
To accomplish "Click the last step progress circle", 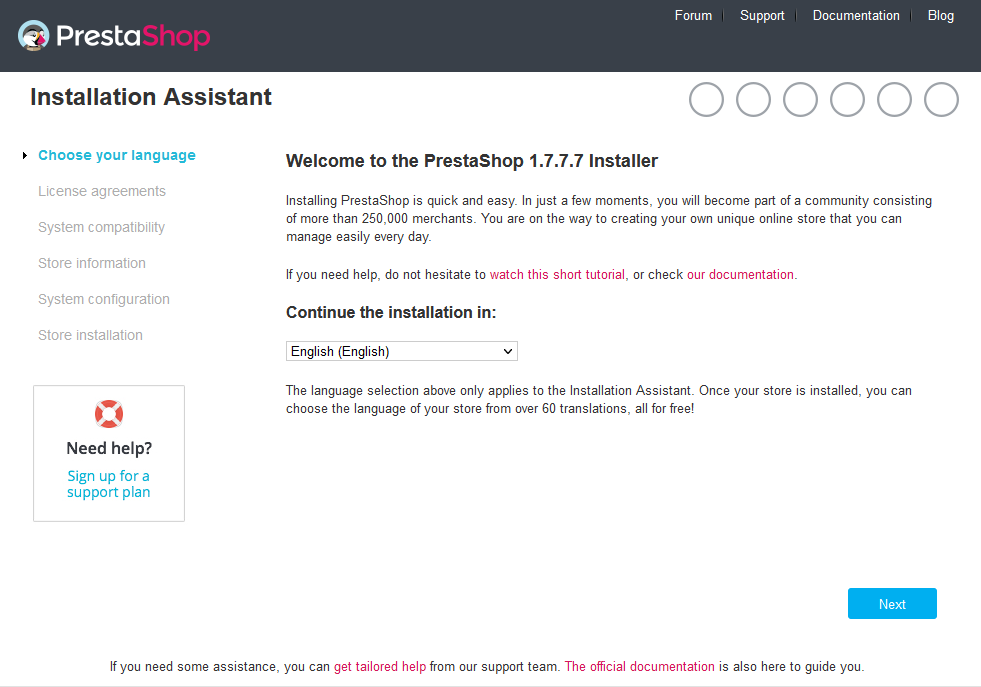I will click(941, 99).
